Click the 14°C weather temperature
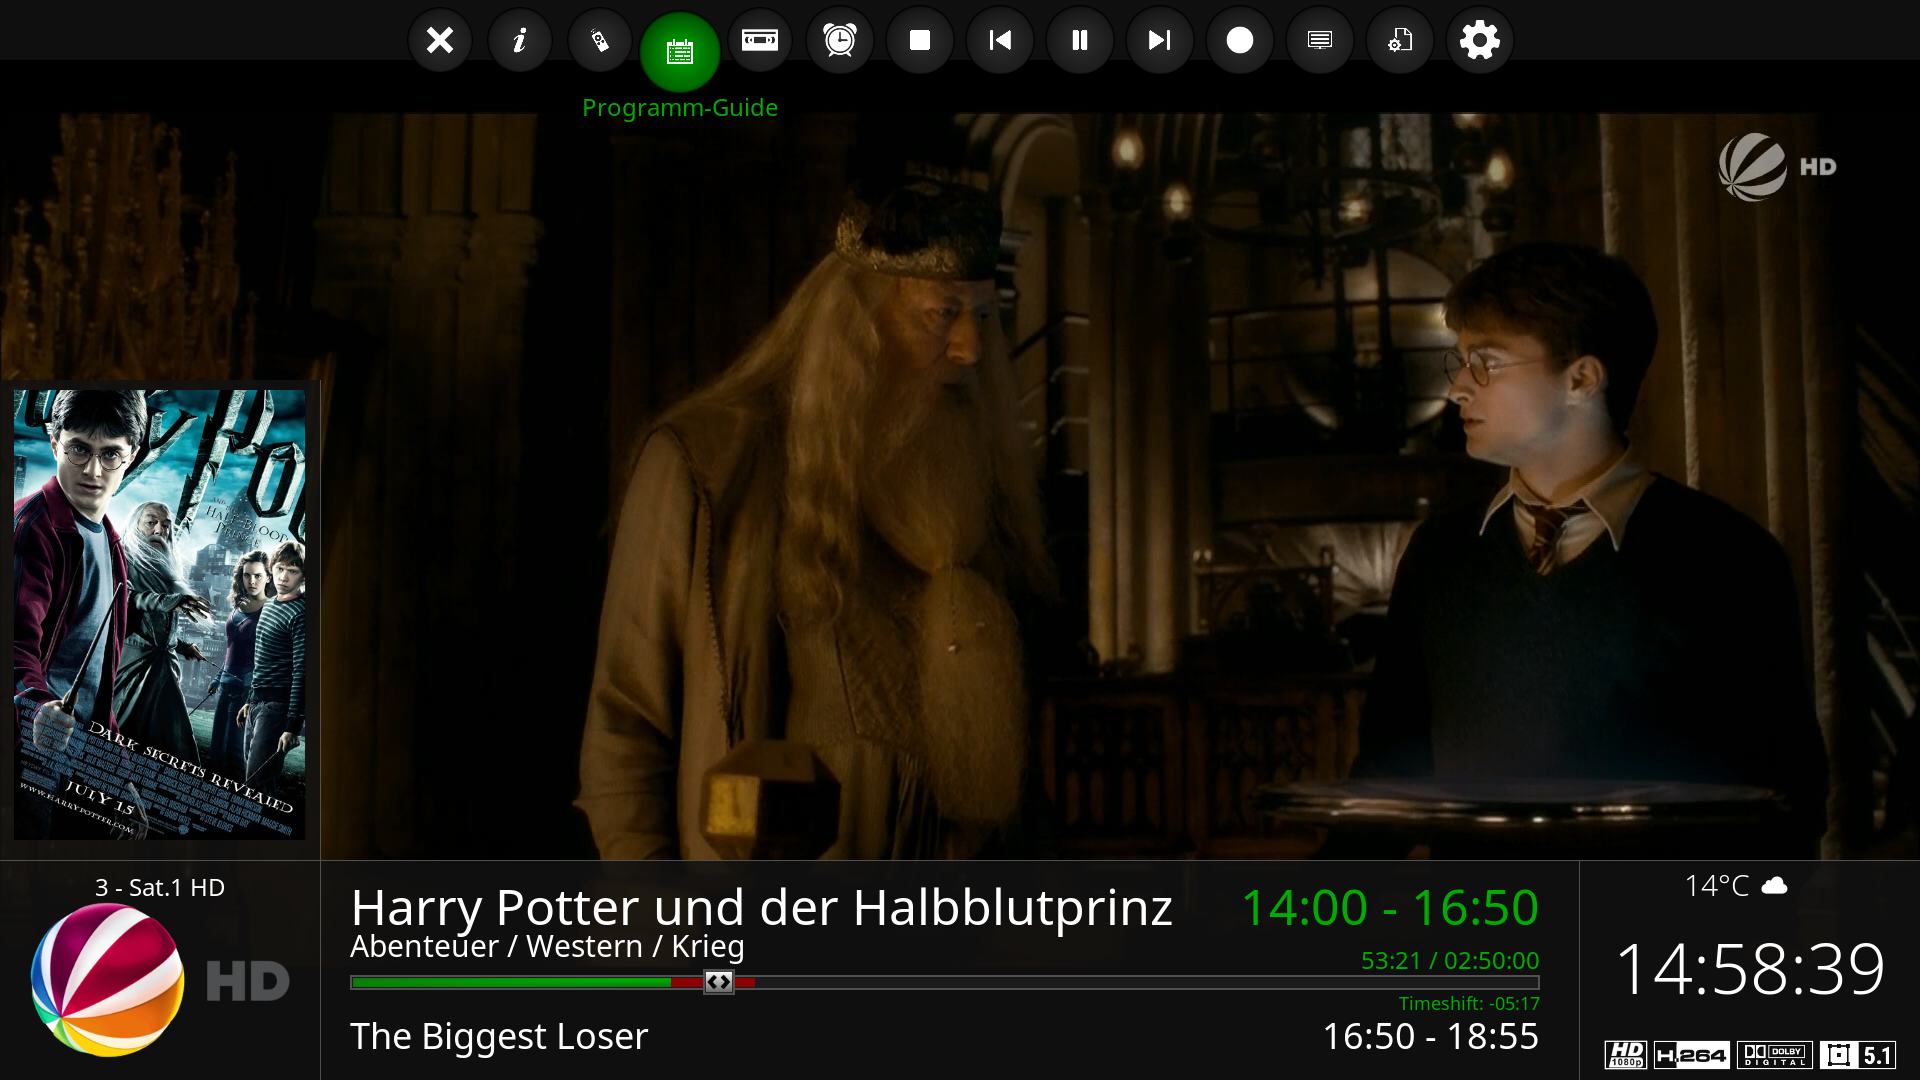This screenshot has width=1920, height=1080. [1717, 886]
